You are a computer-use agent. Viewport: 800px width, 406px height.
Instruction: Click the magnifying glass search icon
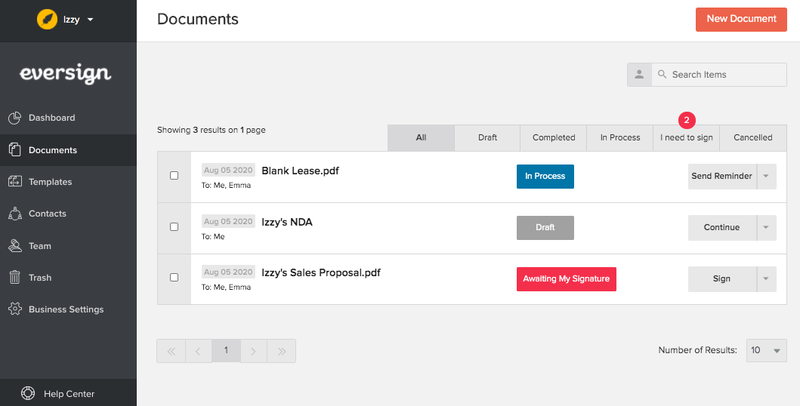[x=662, y=74]
